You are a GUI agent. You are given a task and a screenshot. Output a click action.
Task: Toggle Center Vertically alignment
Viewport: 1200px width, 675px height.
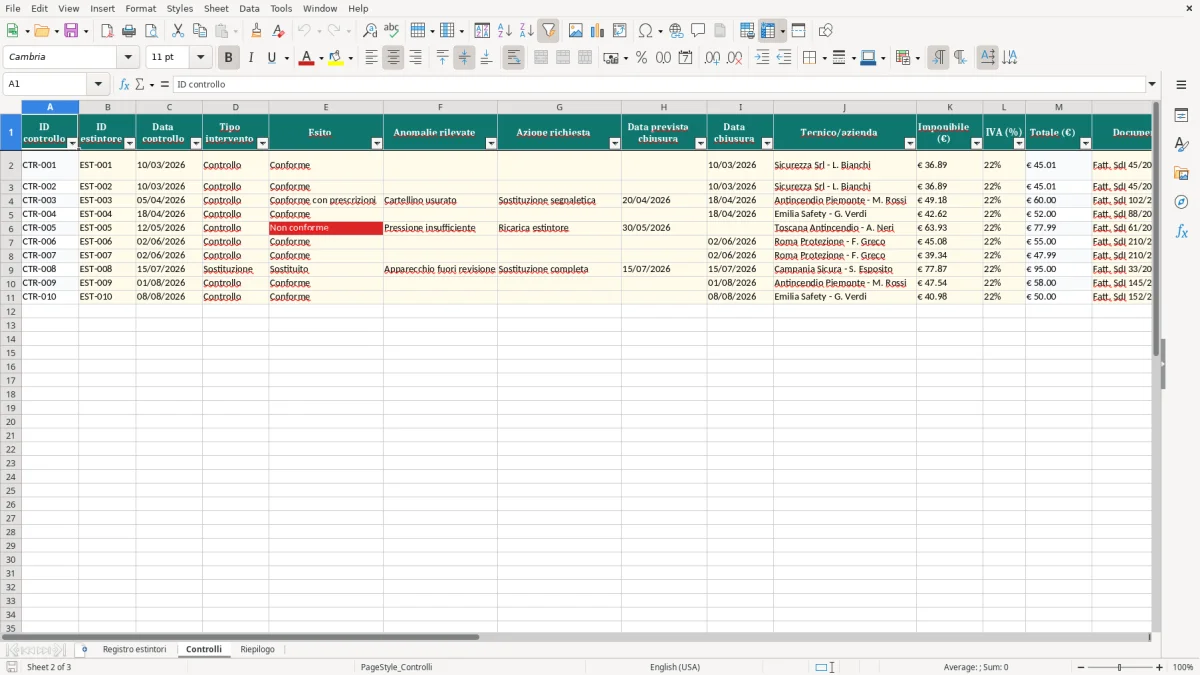[x=464, y=58]
